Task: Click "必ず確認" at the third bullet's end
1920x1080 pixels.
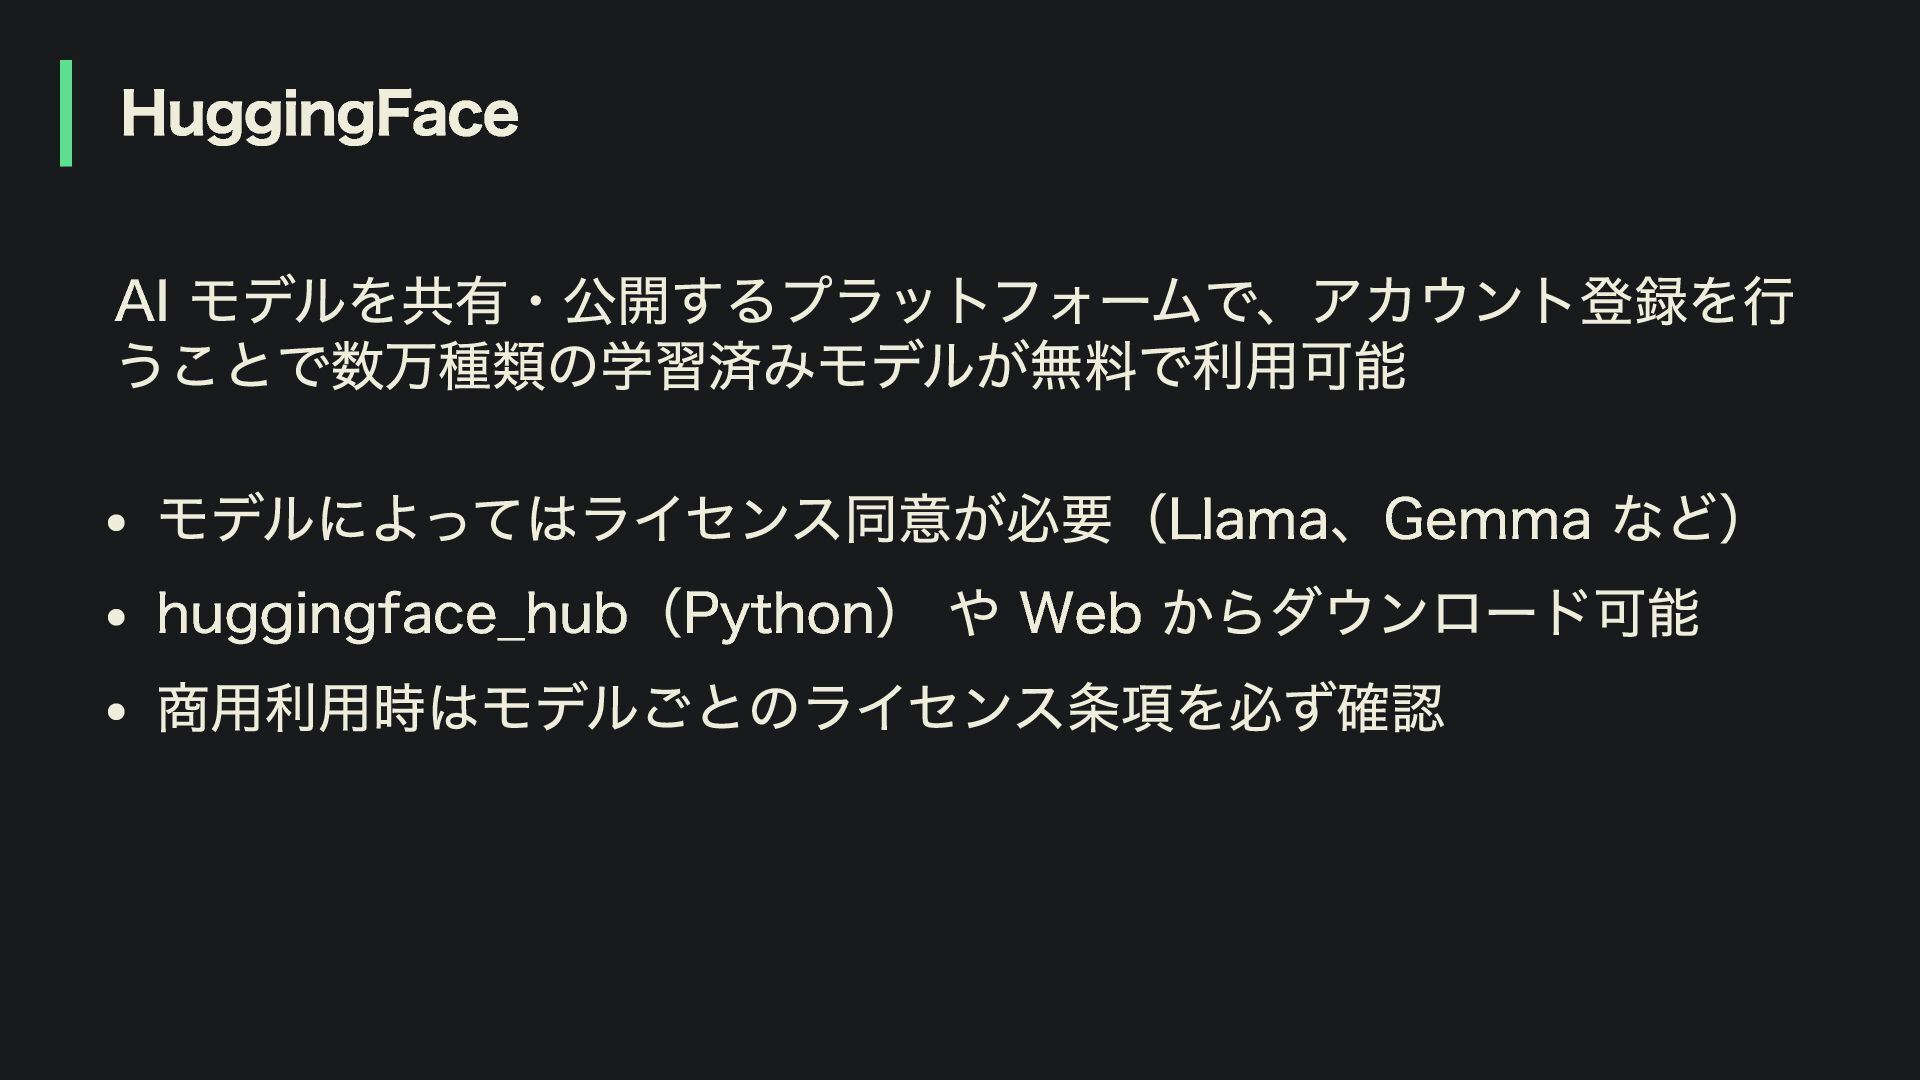Action: [x=1336, y=709]
